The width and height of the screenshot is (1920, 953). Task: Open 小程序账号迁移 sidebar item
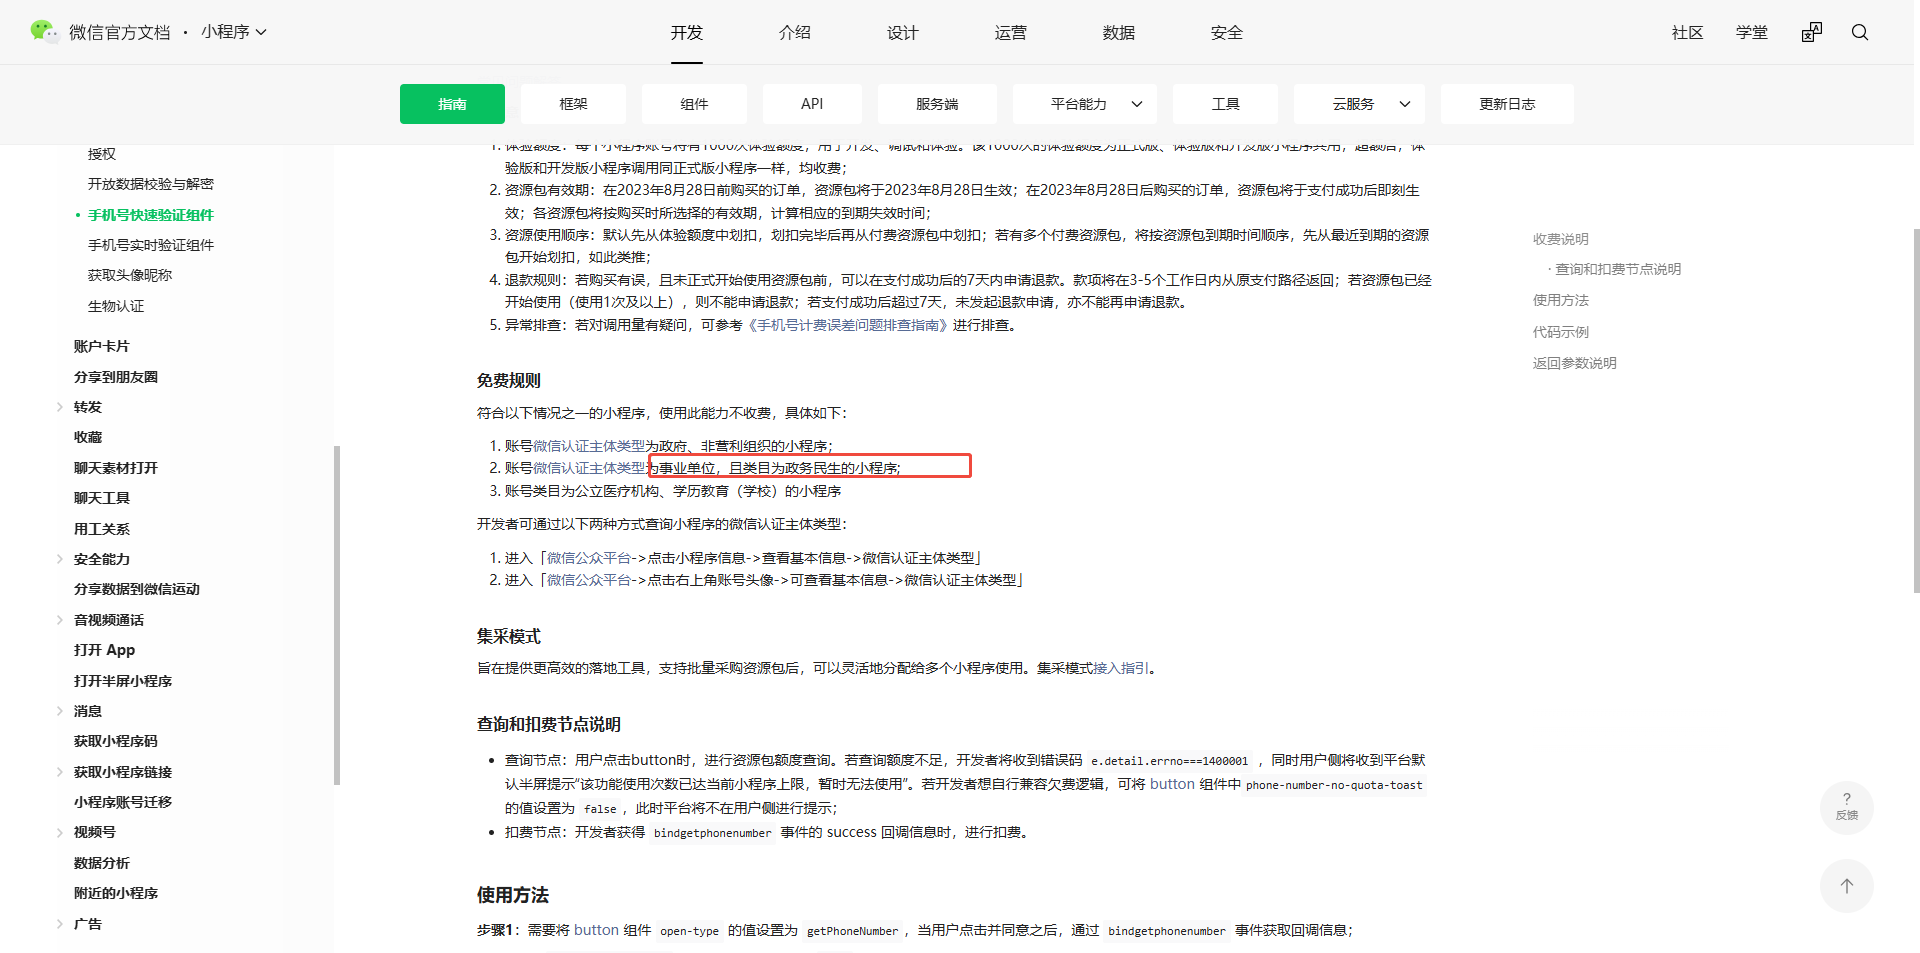click(123, 802)
